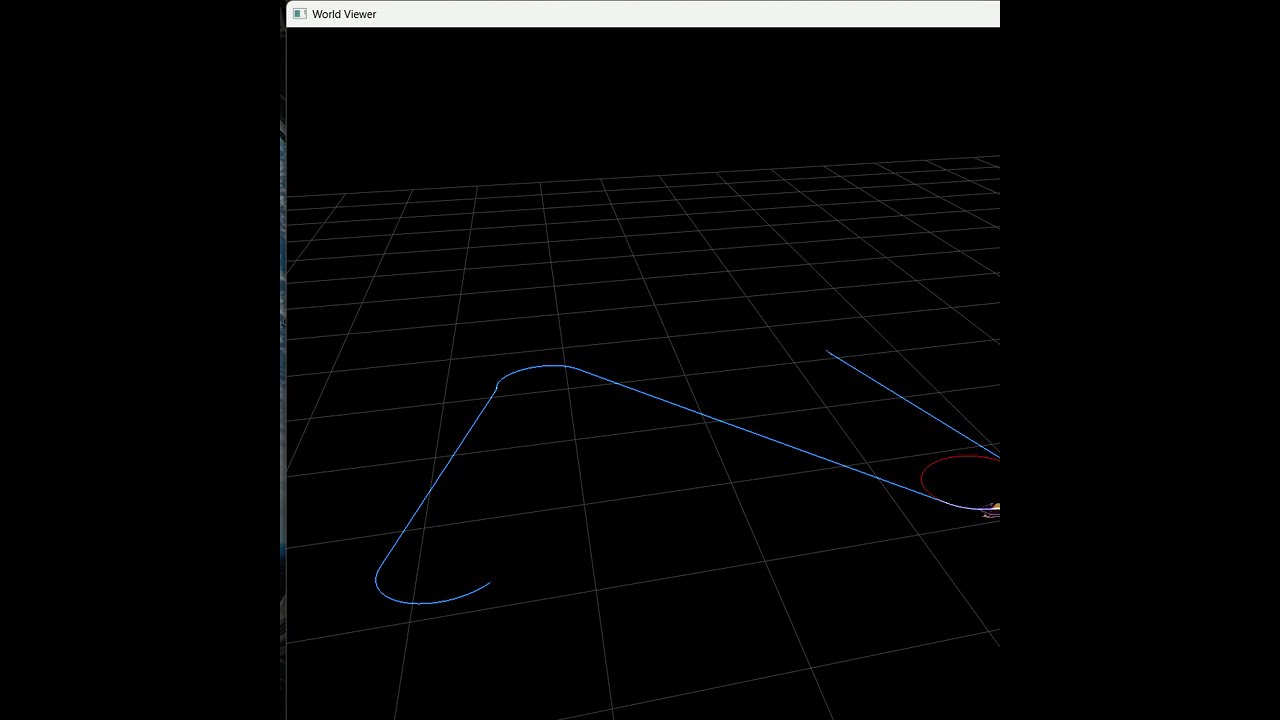Click the World Viewer window icon
The height and width of the screenshot is (720, 1280).
[299, 14]
